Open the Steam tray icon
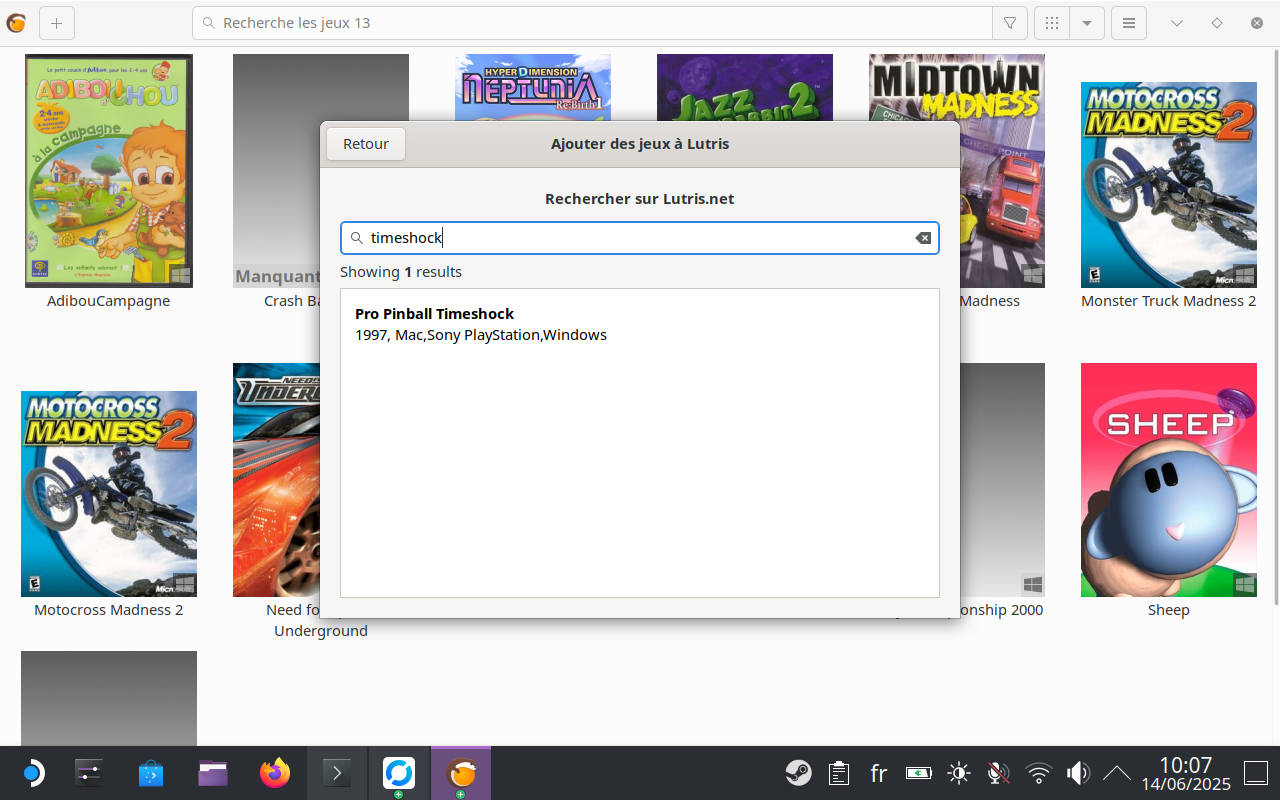The image size is (1280, 800). click(798, 773)
